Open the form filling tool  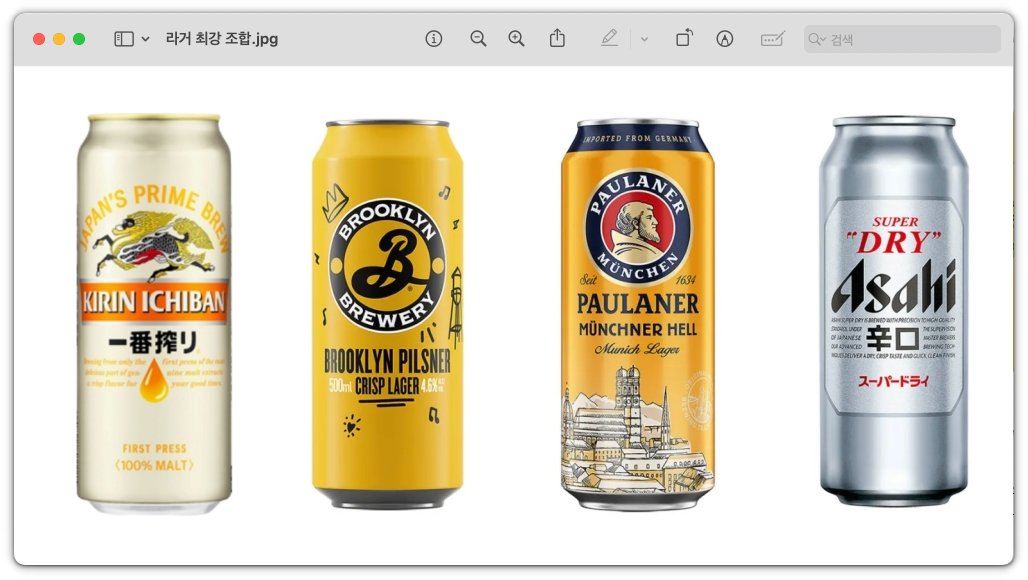click(772, 39)
